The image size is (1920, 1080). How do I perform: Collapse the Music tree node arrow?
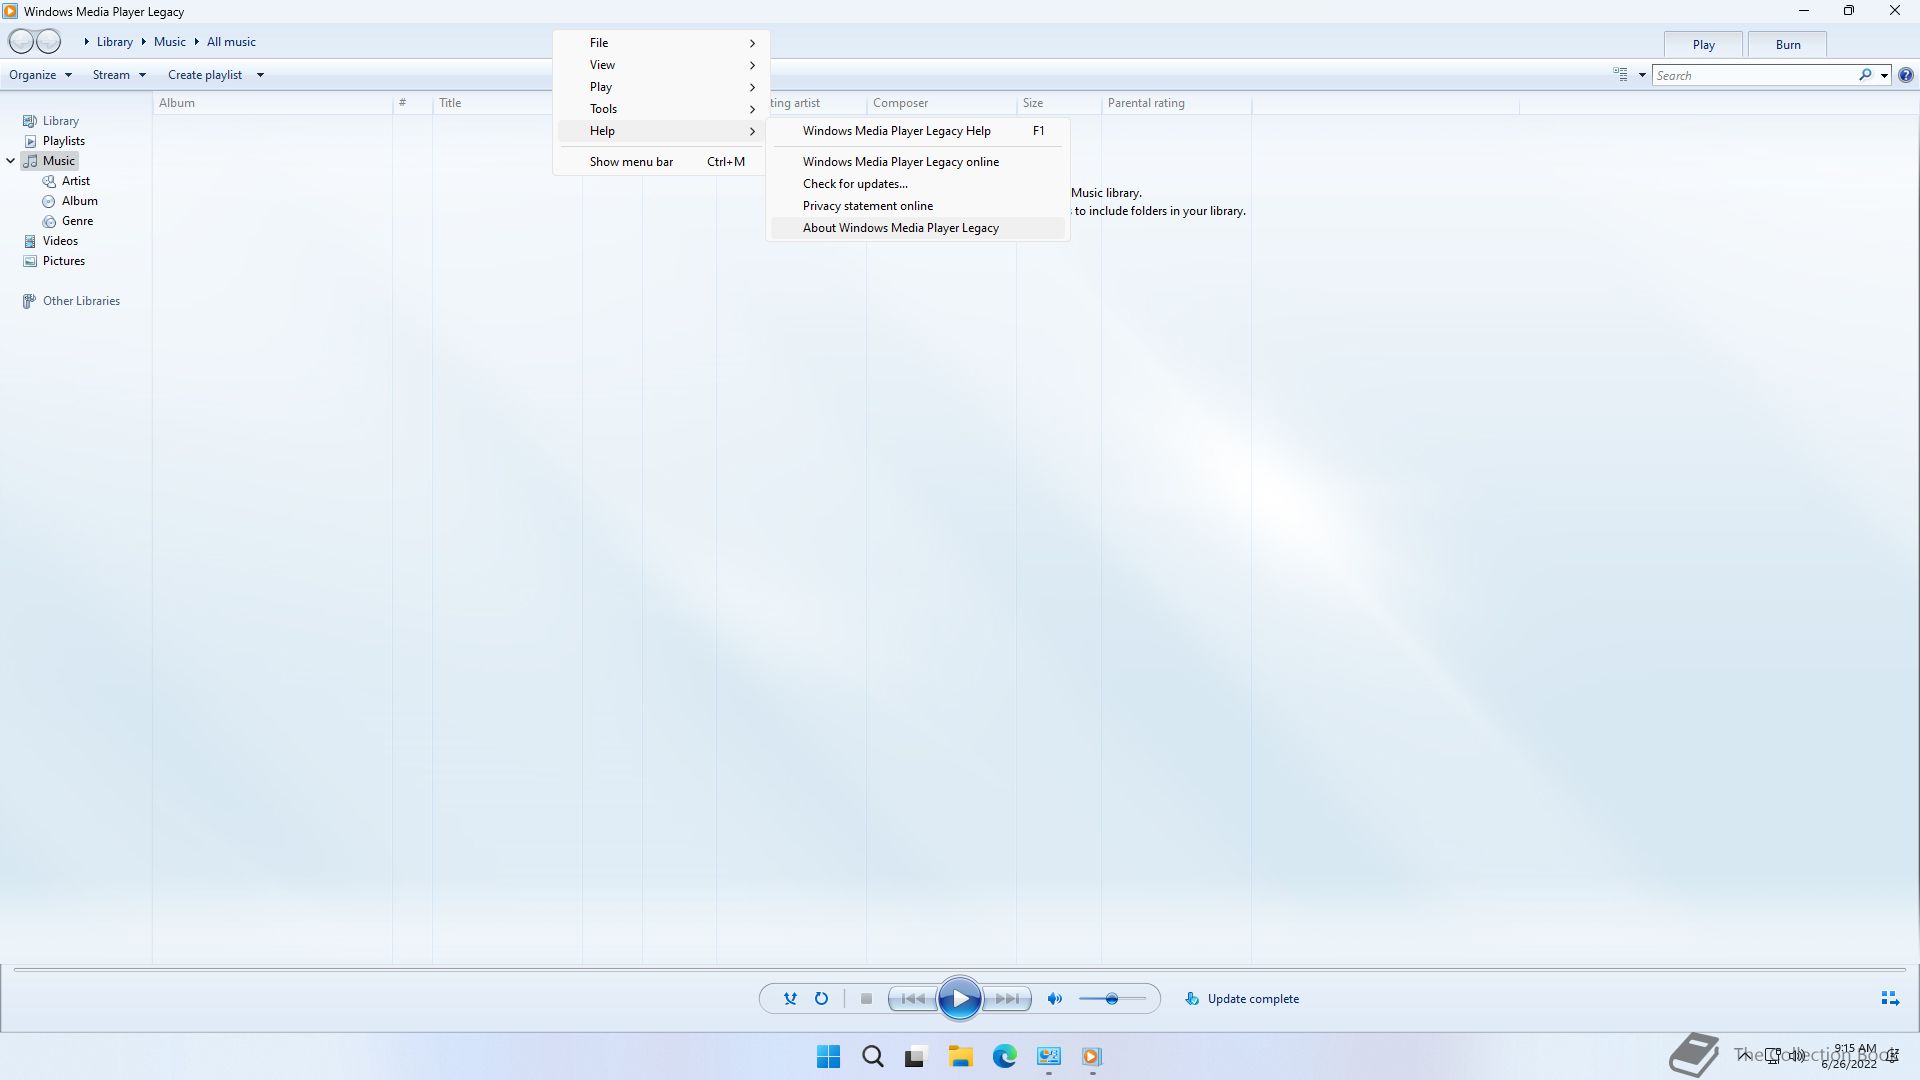pyautogui.click(x=11, y=161)
